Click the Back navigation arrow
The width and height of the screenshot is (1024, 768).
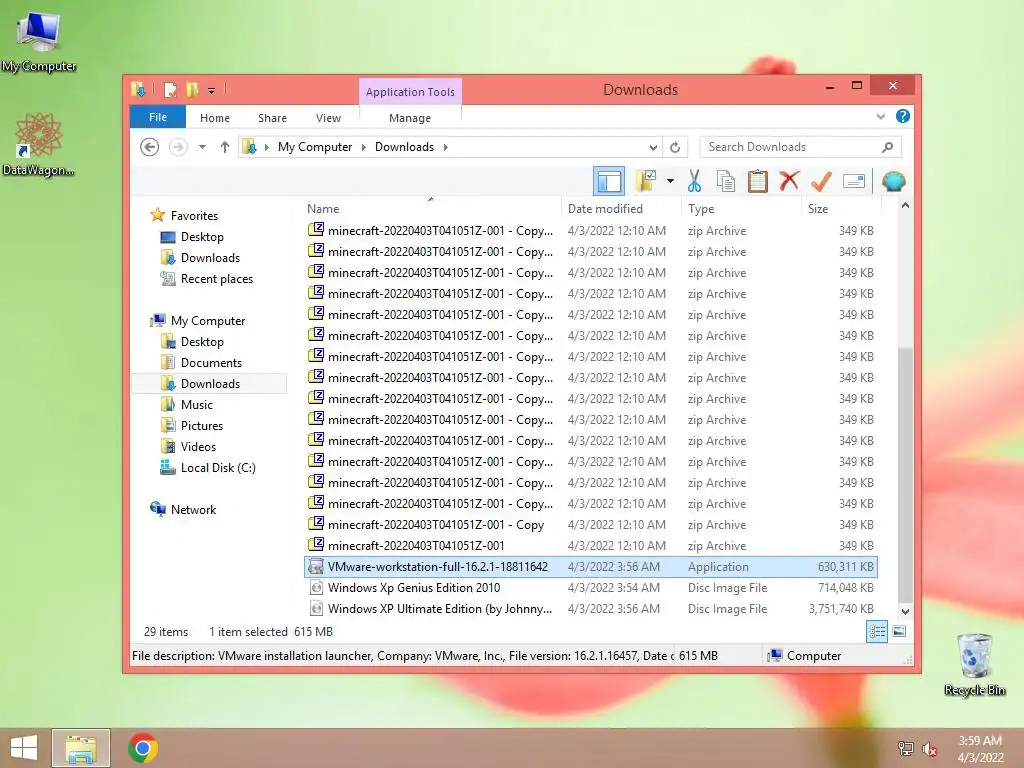(x=150, y=147)
